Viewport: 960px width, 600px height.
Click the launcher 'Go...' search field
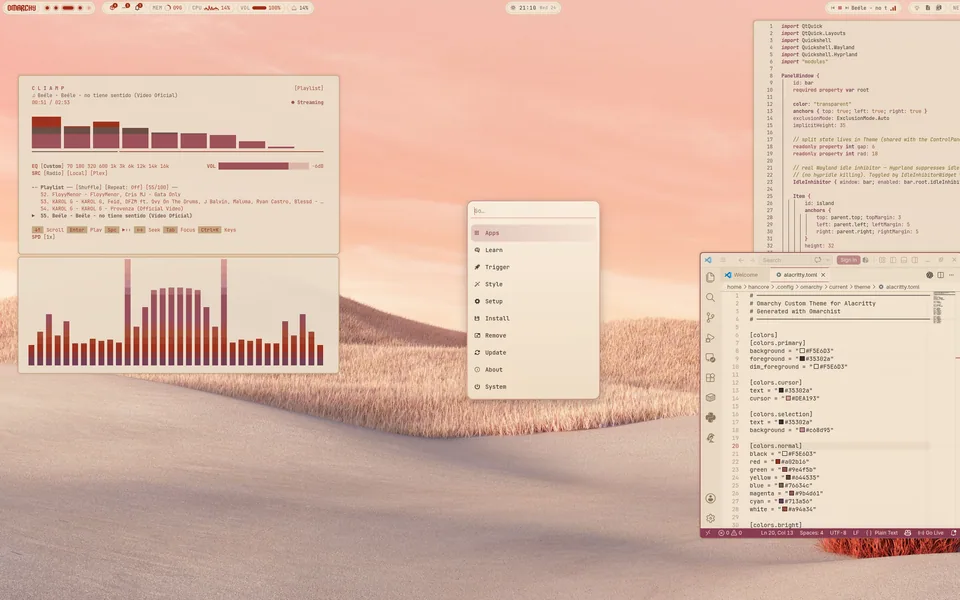533,211
